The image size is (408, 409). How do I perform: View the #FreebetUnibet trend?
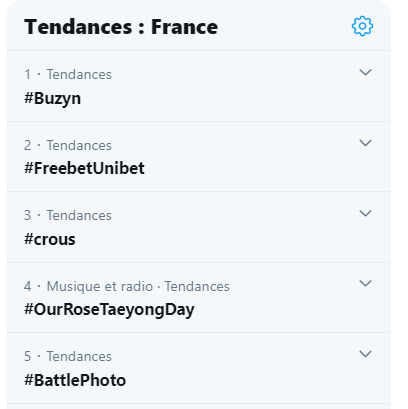tap(84, 168)
